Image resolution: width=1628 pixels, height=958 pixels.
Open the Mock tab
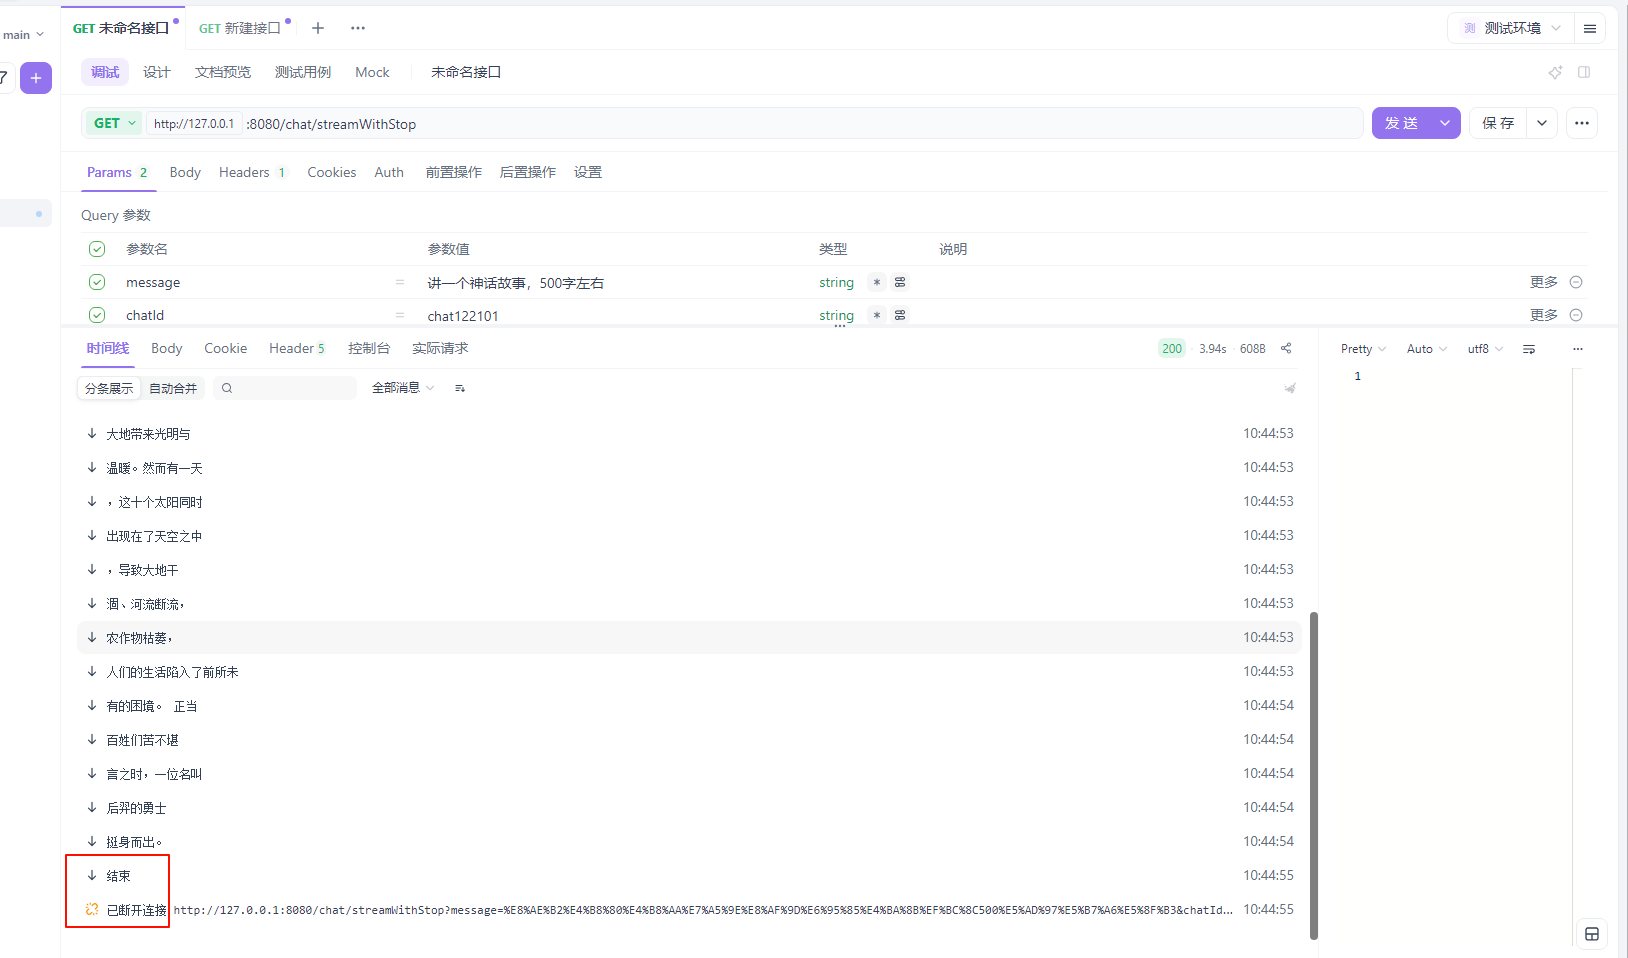coord(372,72)
